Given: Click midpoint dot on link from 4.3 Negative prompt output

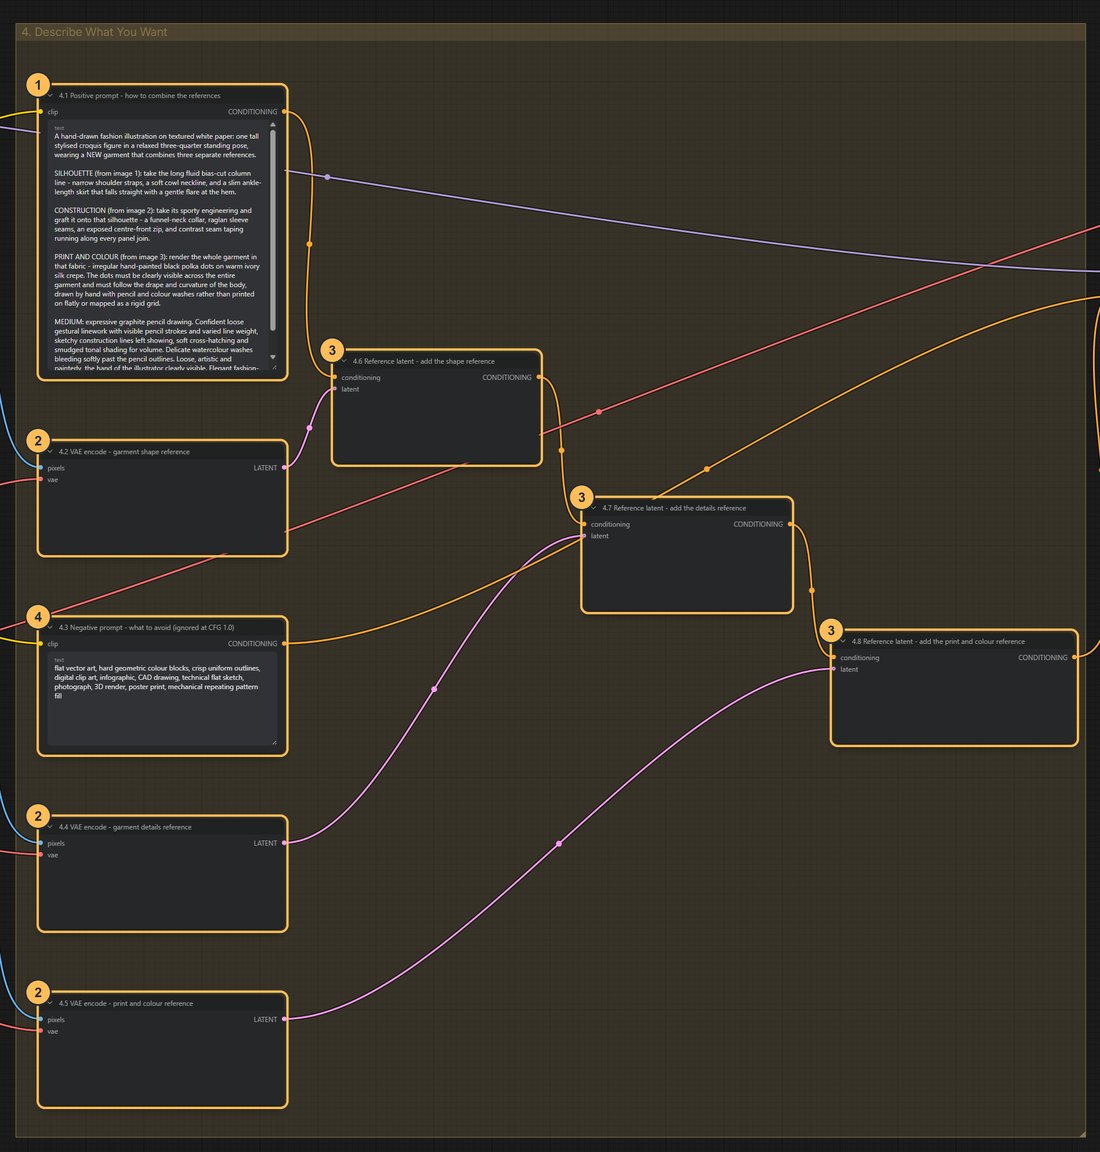Looking at the screenshot, I should tap(707, 469).
